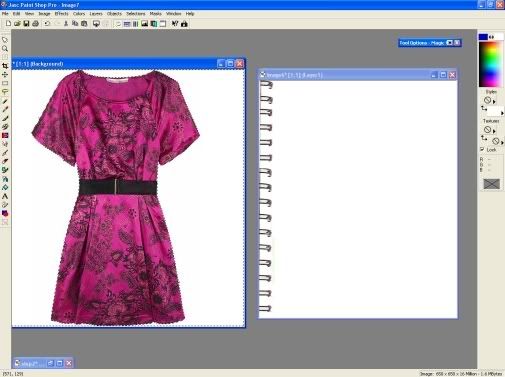Select the Color Replacer tool

point(5,135)
